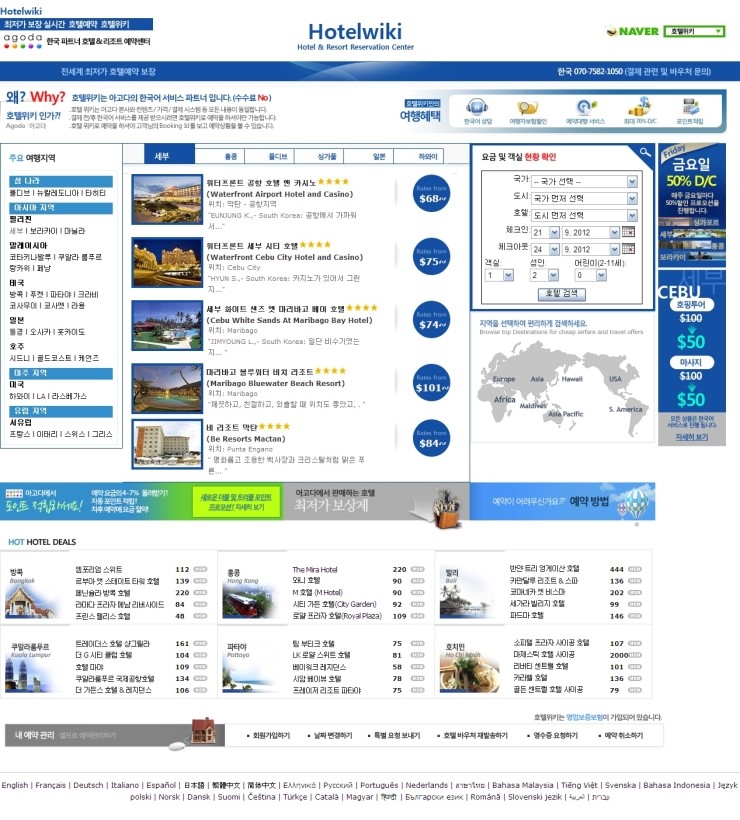
Task: Open Be Resorts Mactan thumbnail
Action: (x=167, y=444)
